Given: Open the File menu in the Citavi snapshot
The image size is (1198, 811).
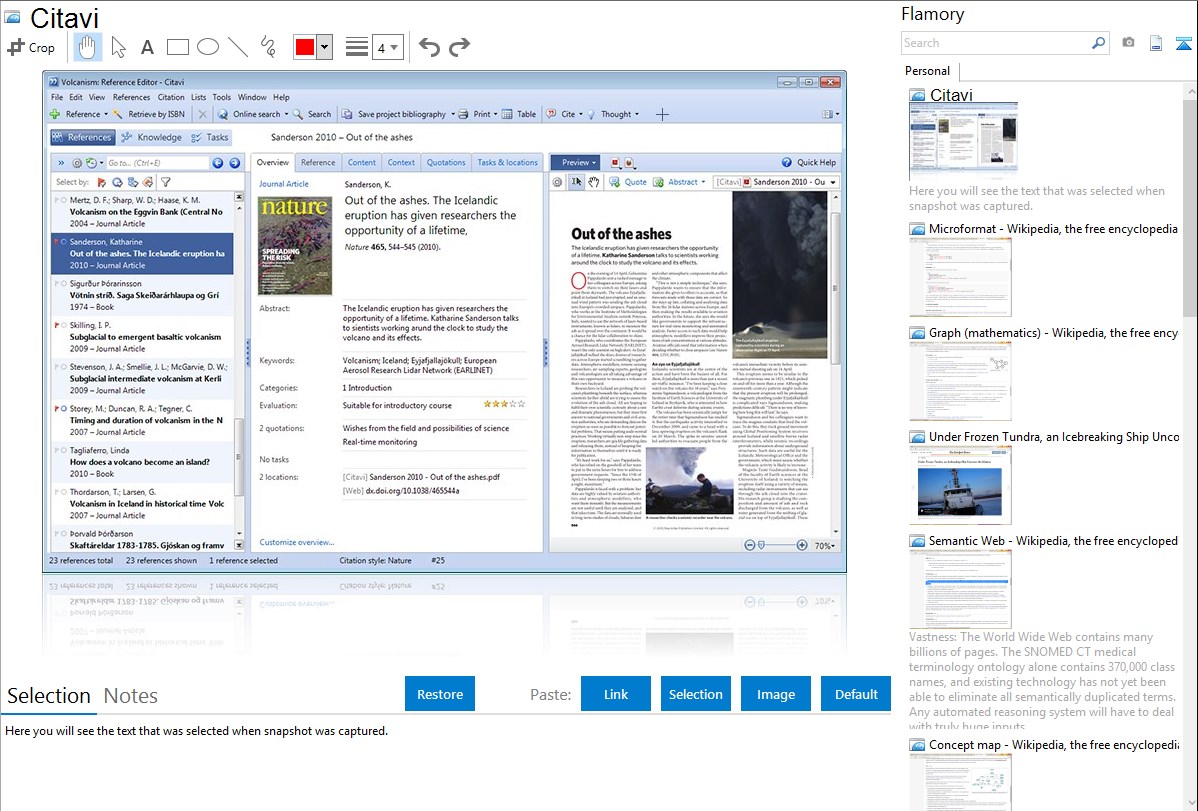Looking at the screenshot, I should (57, 97).
